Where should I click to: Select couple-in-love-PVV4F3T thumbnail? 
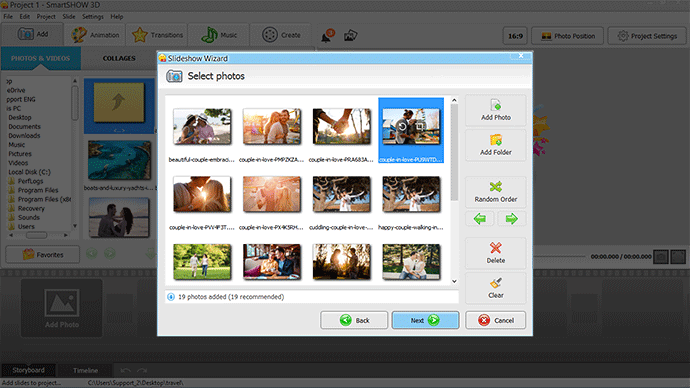202,194
